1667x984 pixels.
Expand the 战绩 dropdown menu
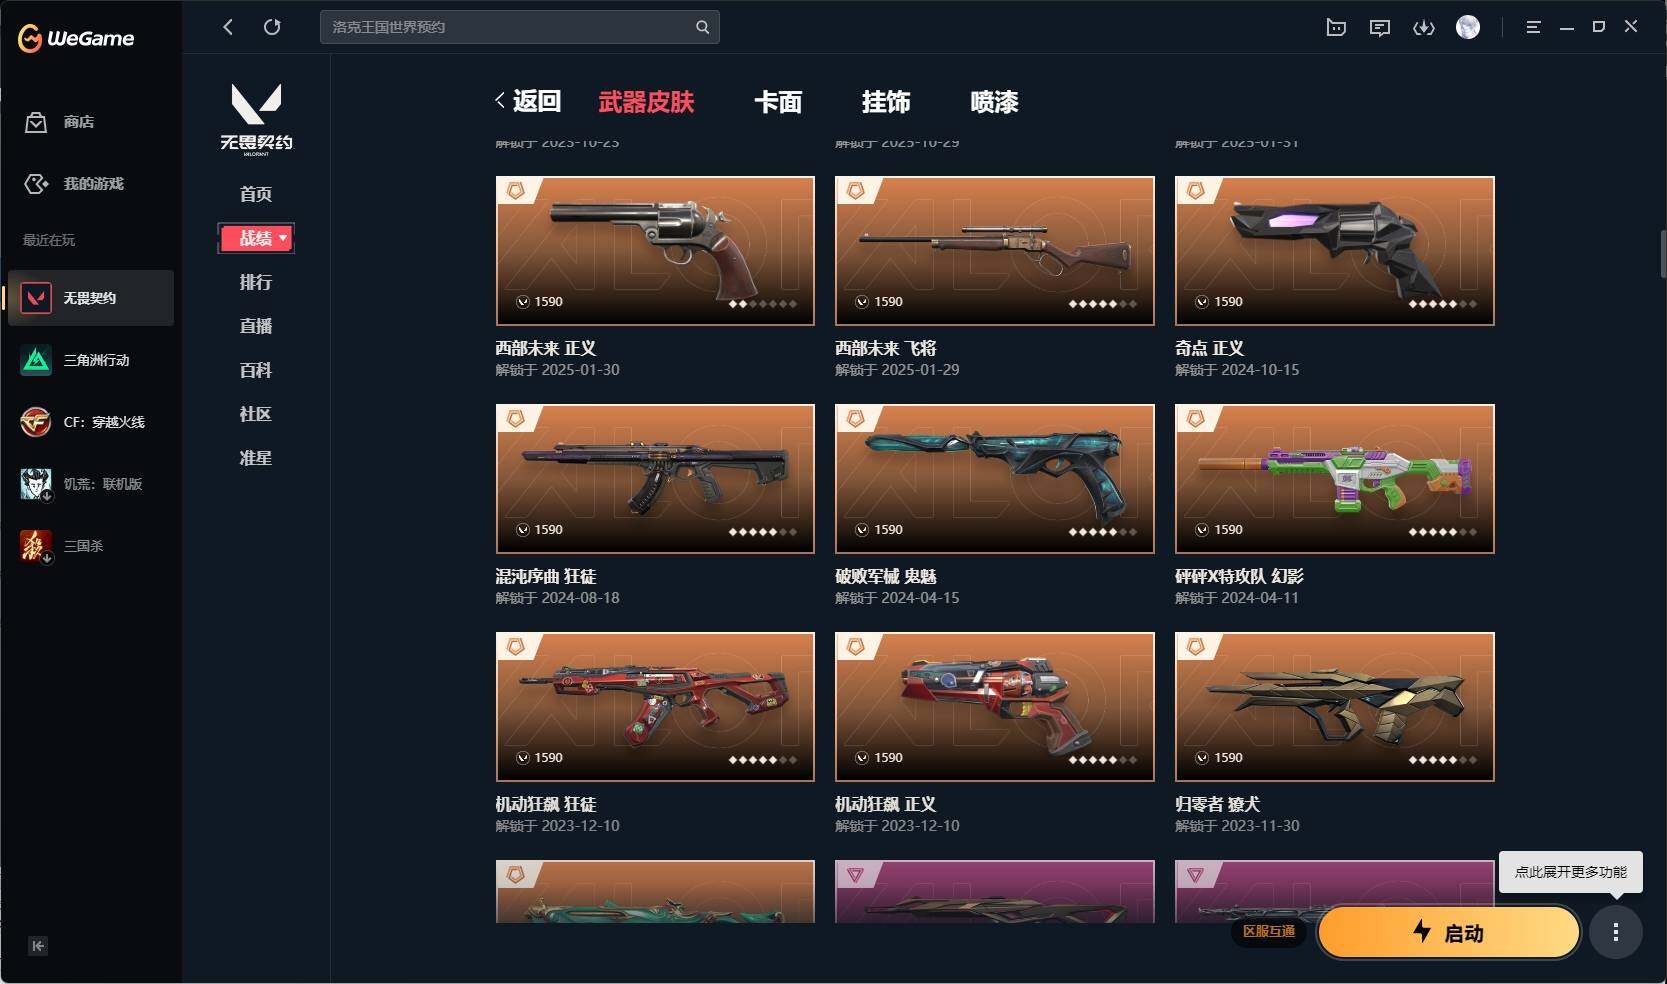coord(256,238)
